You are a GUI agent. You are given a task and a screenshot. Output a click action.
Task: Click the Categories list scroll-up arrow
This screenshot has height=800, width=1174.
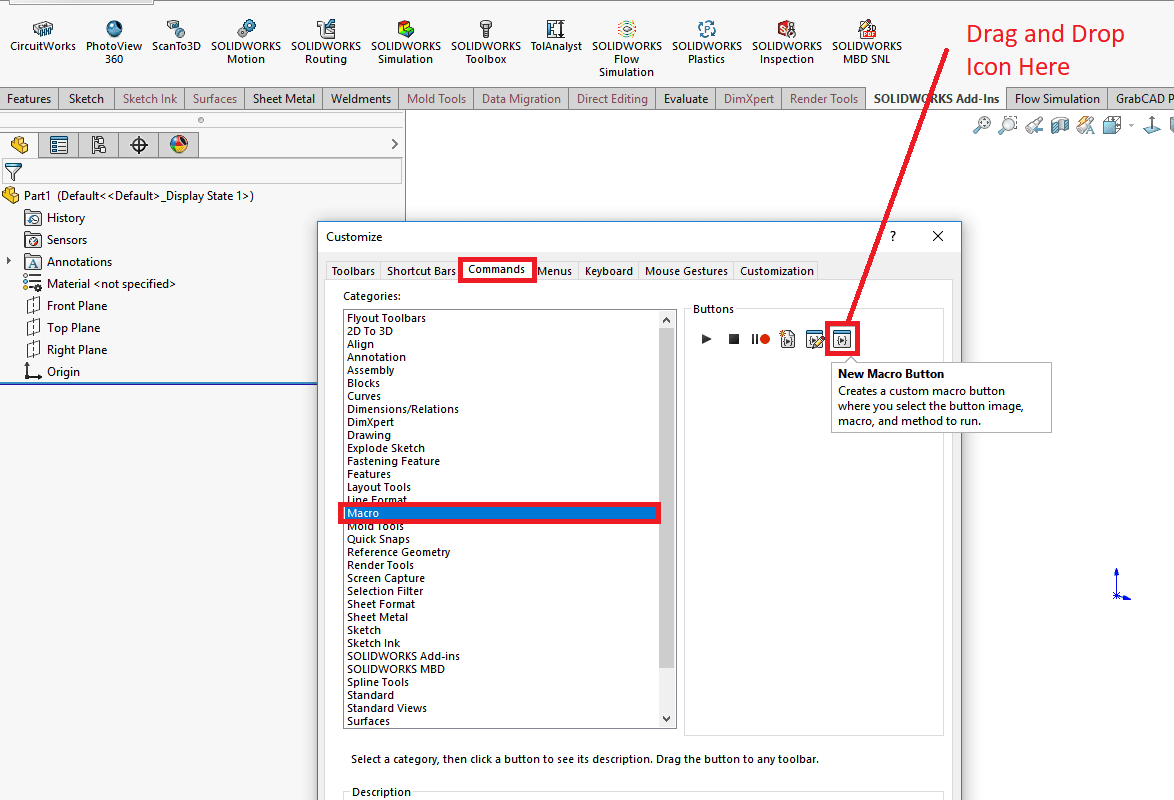(666, 320)
